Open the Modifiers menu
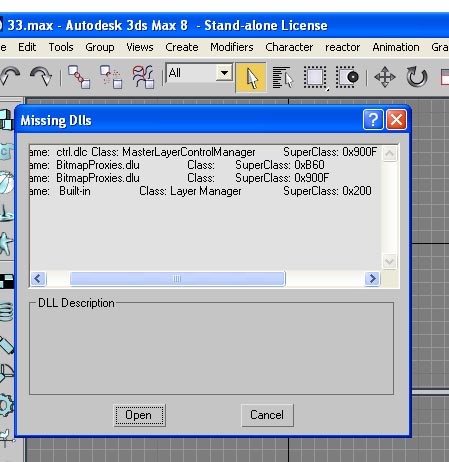The image size is (449, 462). [232, 47]
